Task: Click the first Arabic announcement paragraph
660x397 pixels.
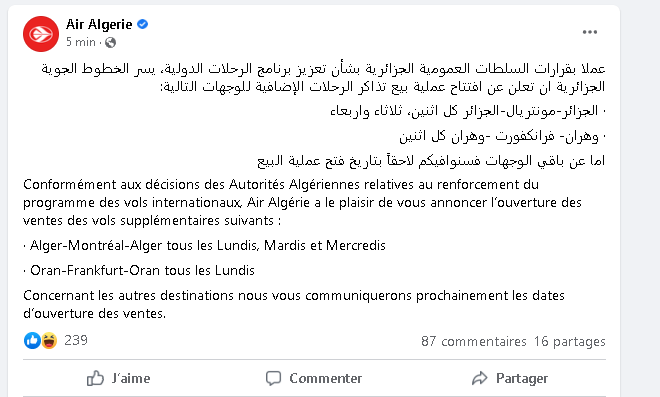Action: (323, 77)
